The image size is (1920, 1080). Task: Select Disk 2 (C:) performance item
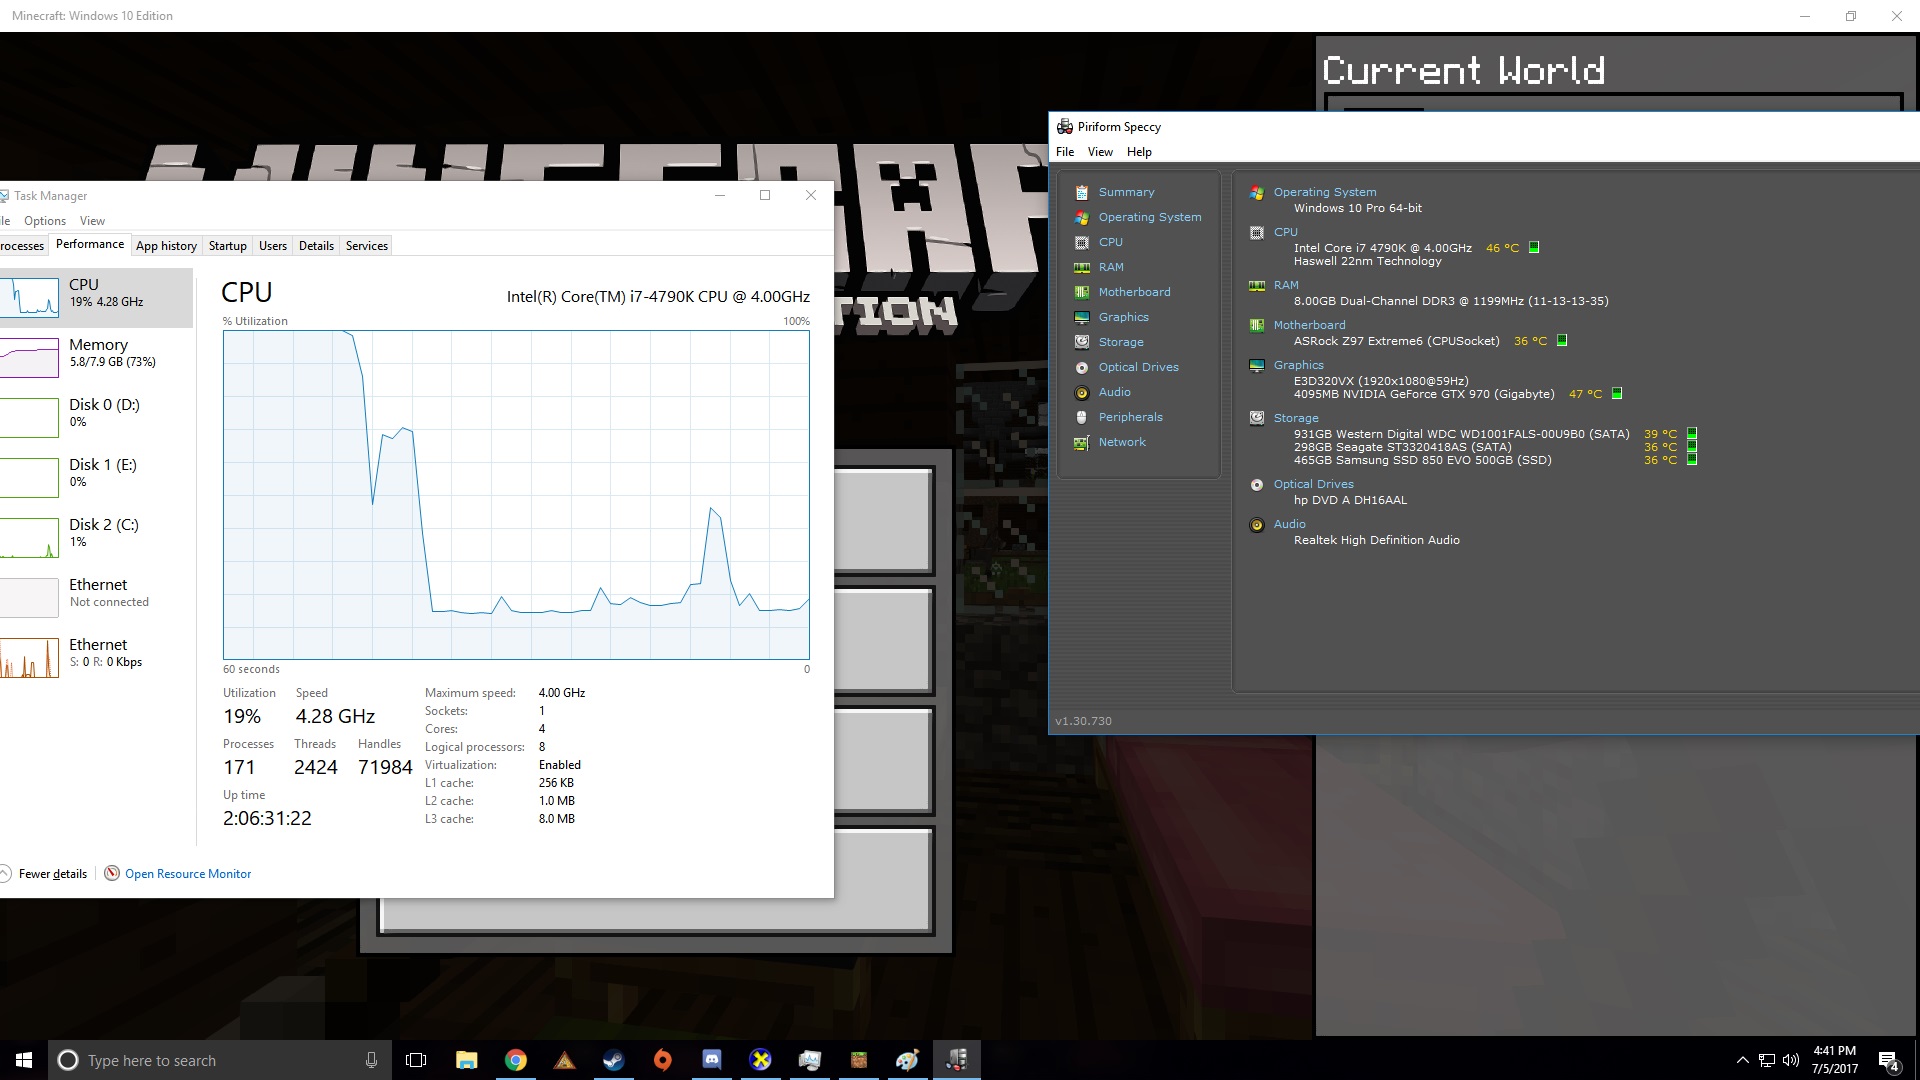pos(95,533)
